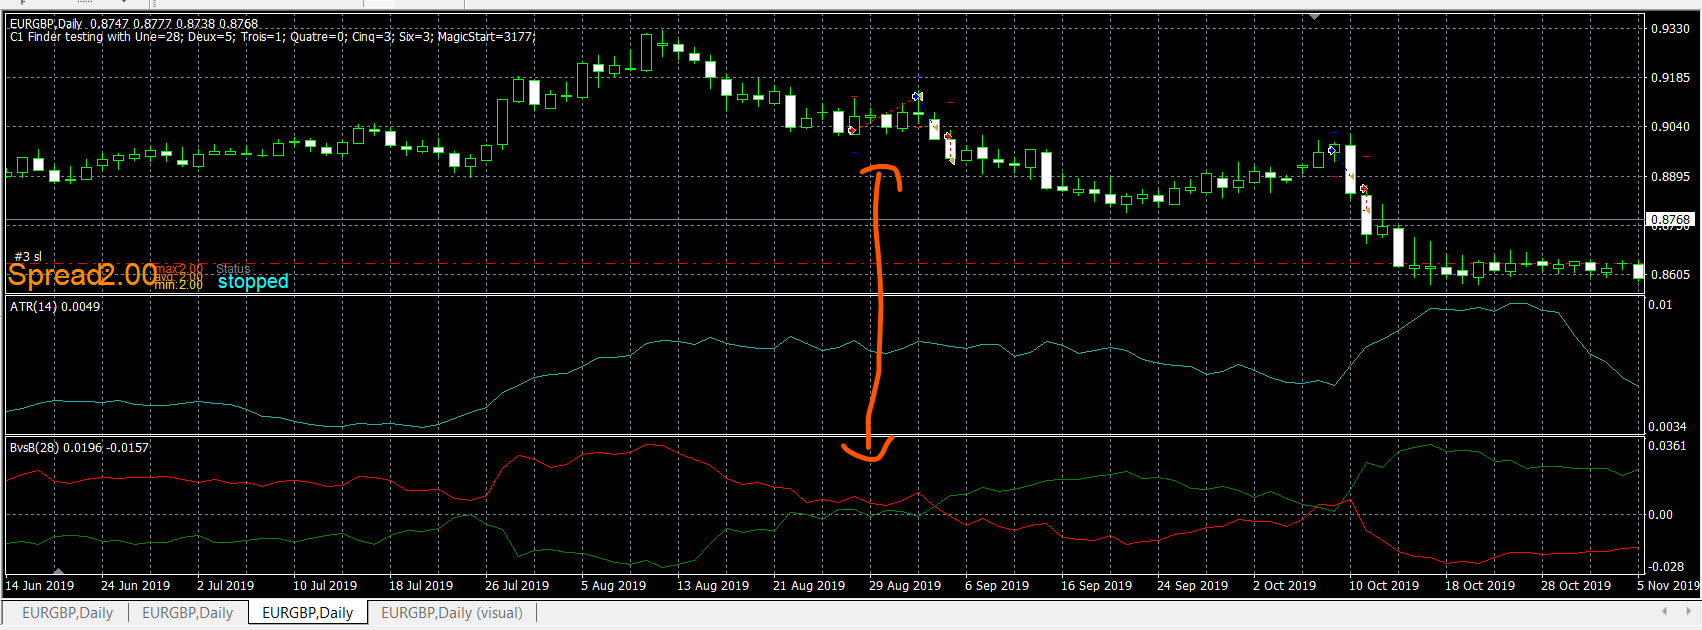The image size is (1702, 630).
Task: Click the max:2.00 spread value
Action: point(179,269)
